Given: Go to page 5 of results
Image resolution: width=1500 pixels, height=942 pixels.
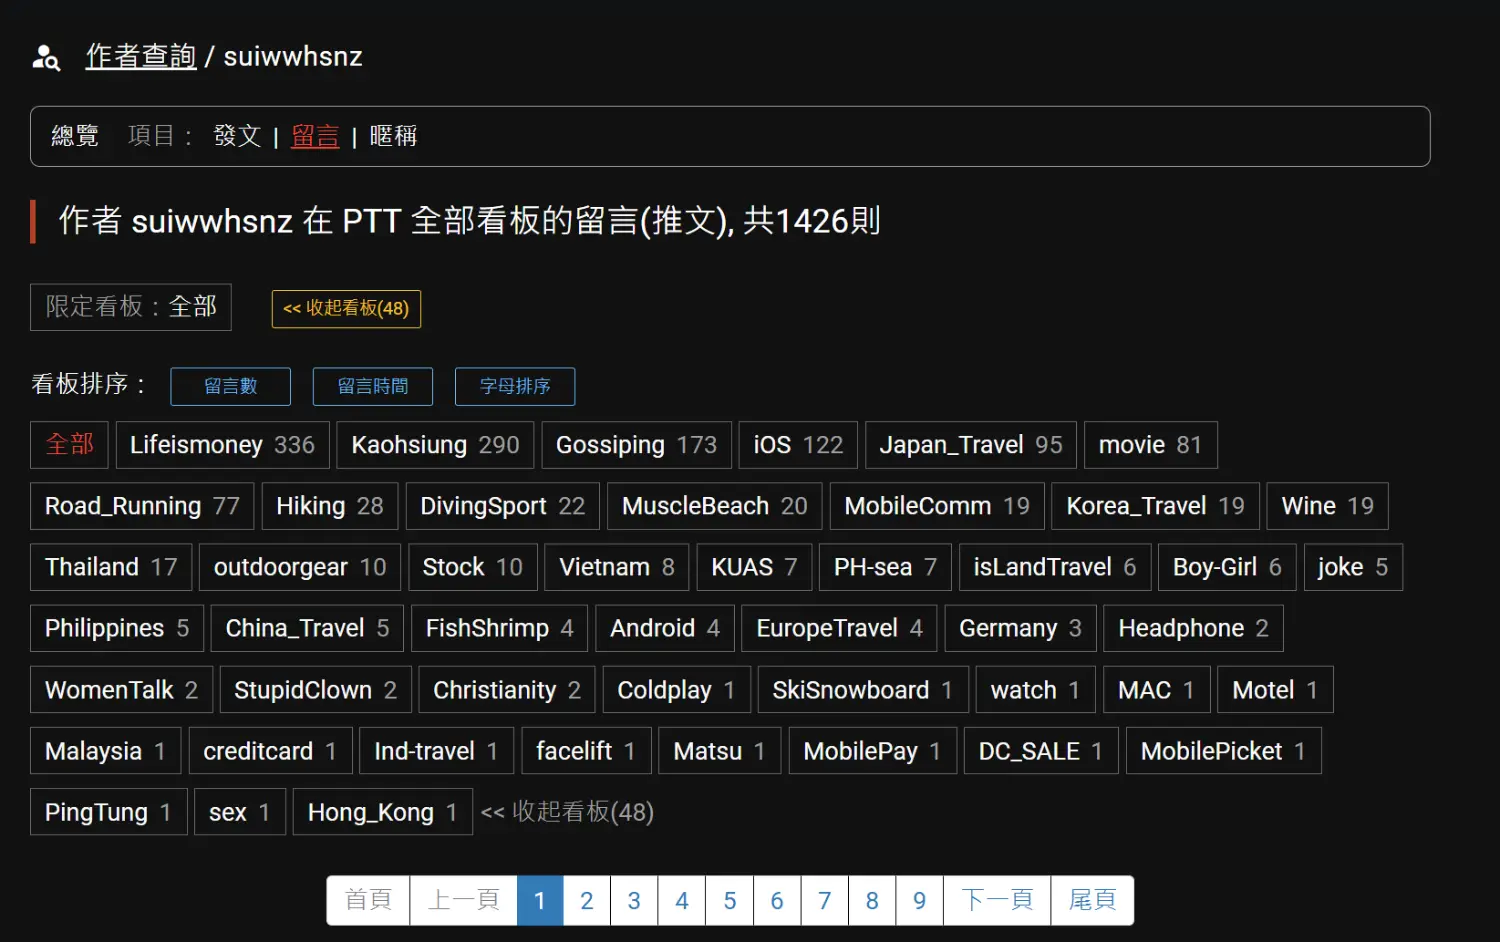Looking at the screenshot, I should pyautogui.click(x=729, y=901).
